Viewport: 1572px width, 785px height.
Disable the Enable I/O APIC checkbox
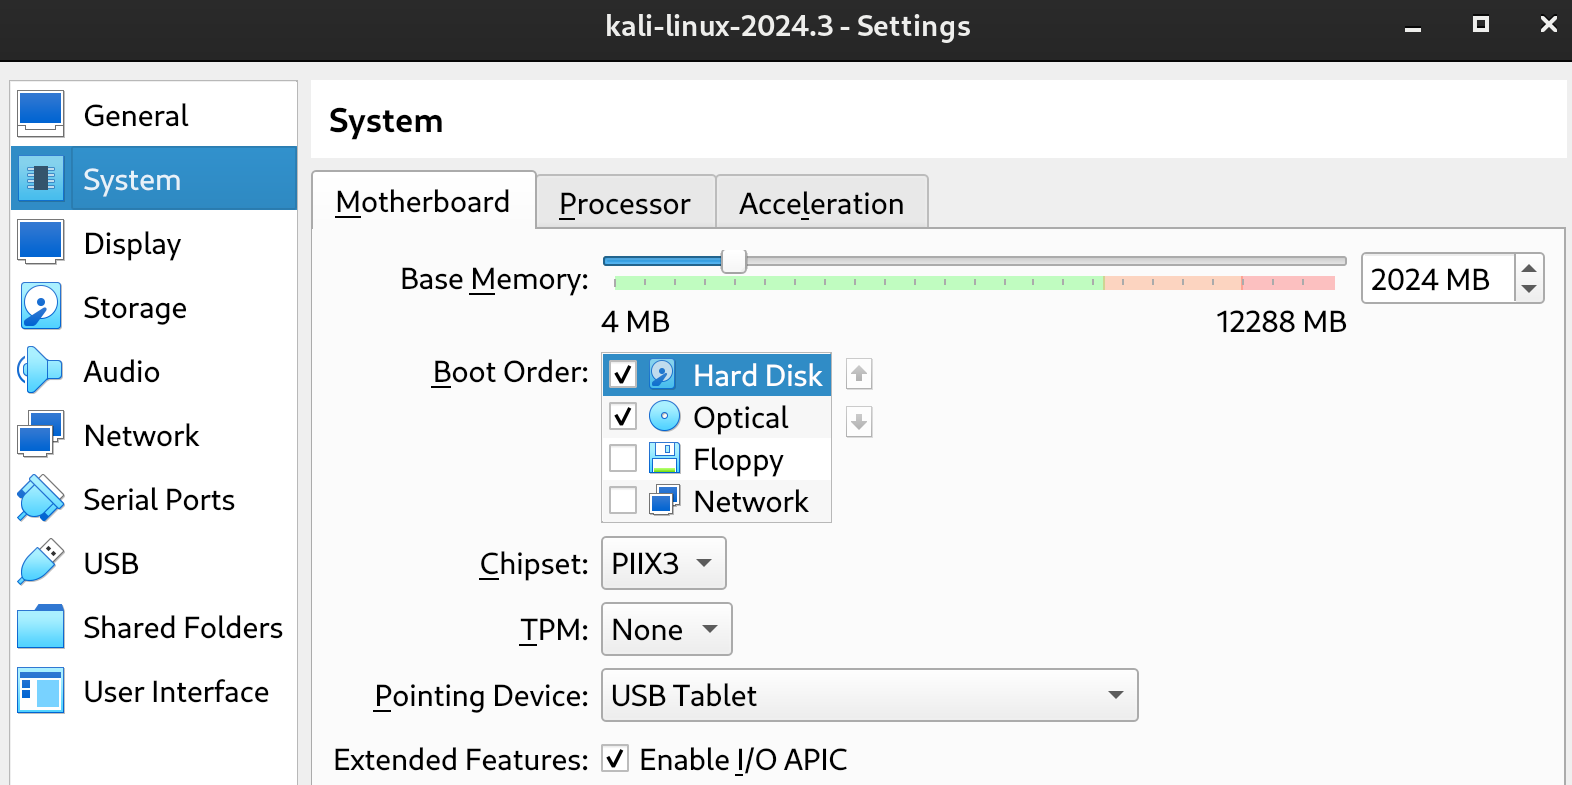pos(615,759)
